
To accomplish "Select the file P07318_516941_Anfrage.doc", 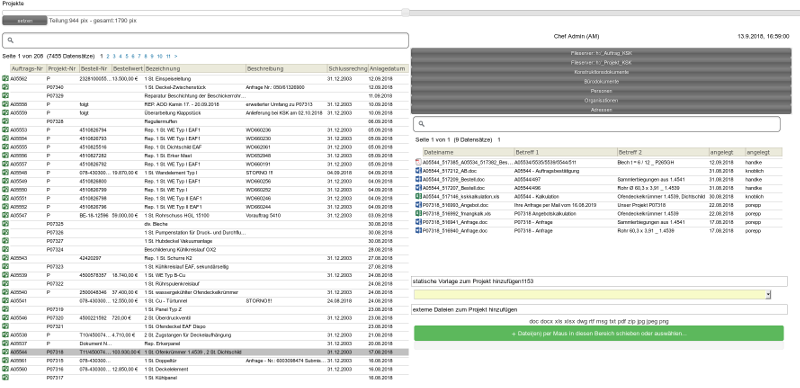I will [x=598, y=222].
